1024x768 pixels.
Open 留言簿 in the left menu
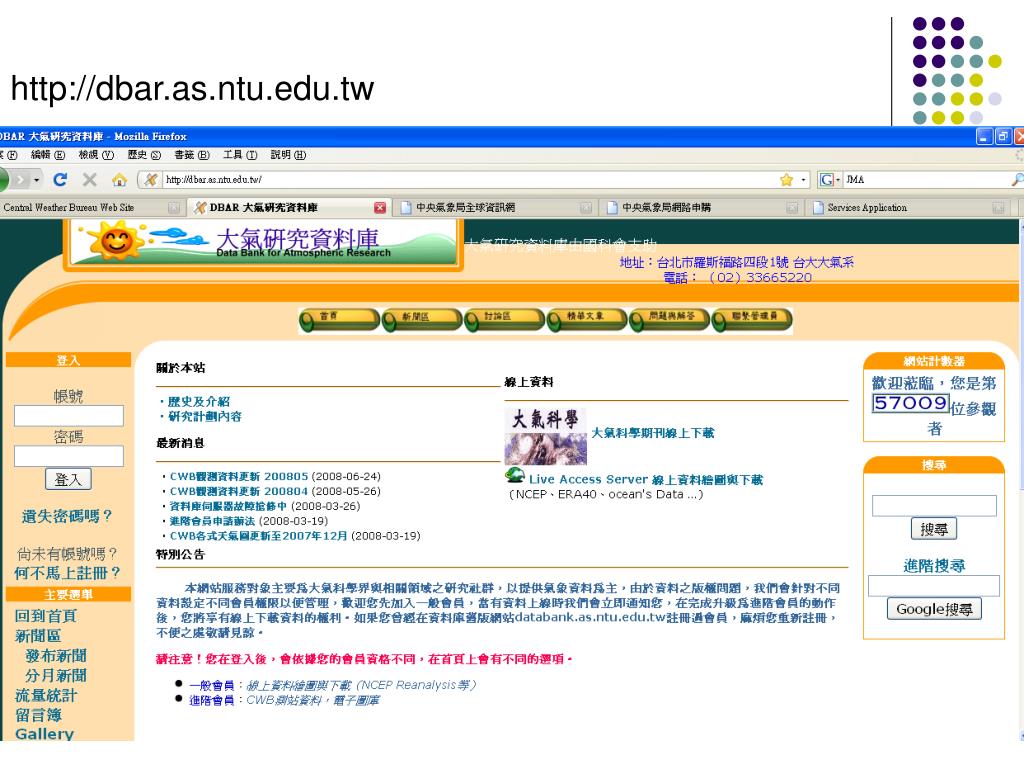tap(38, 715)
